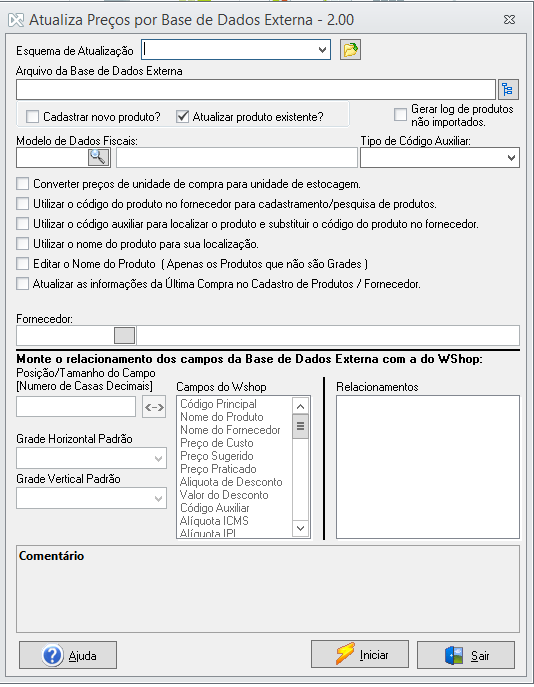Click Arquivo da Base de Dados Externa field
Viewport: 534px width, 687px height.
coord(256,90)
